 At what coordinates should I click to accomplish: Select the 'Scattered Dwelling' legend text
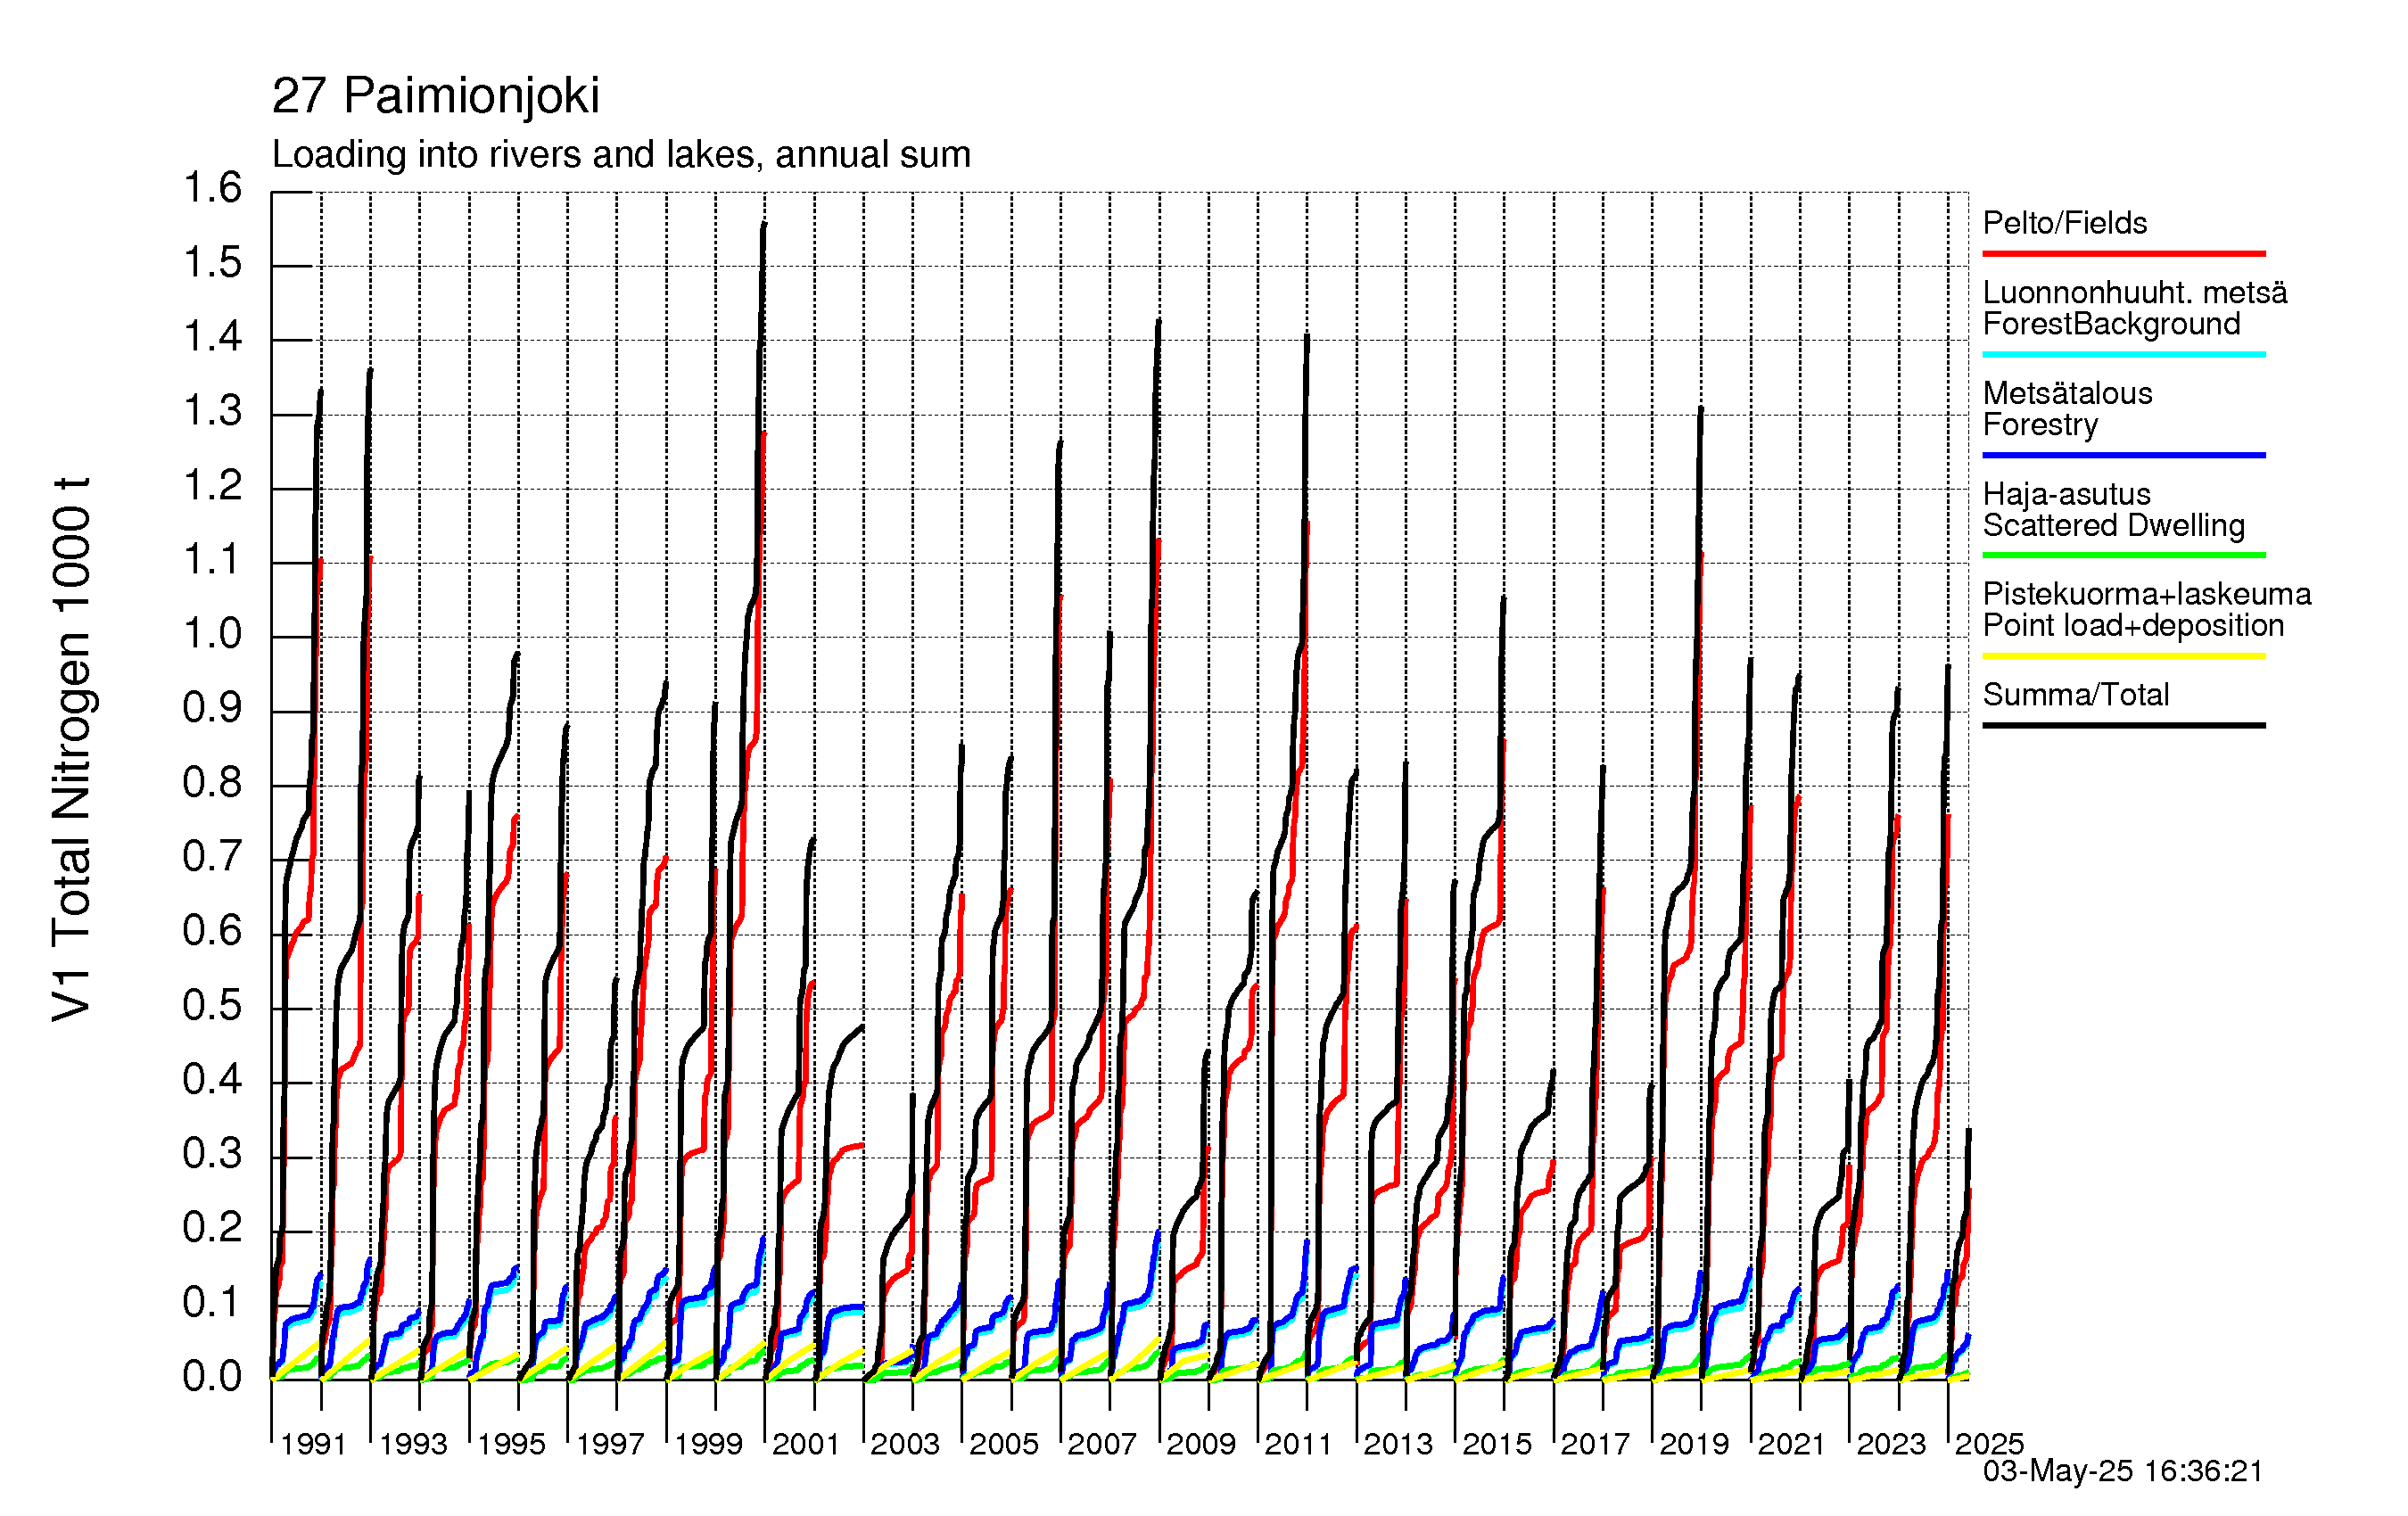[2114, 525]
